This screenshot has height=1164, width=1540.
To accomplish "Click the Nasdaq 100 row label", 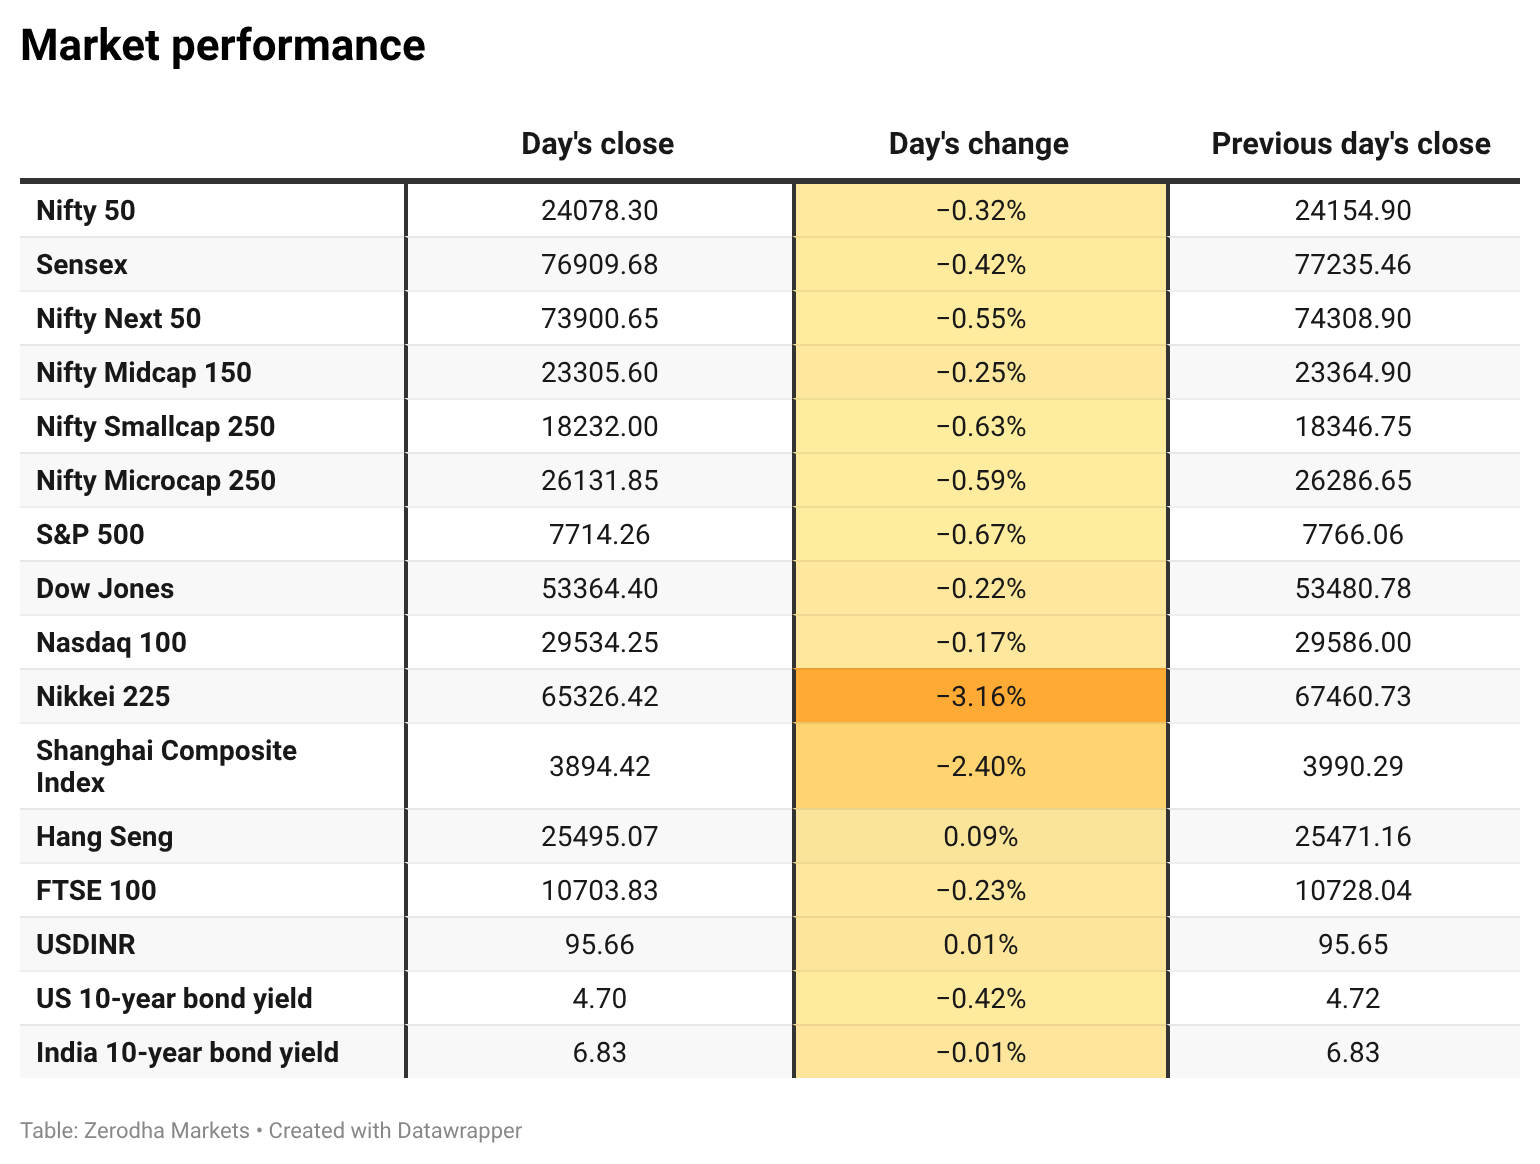I will tap(111, 643).
